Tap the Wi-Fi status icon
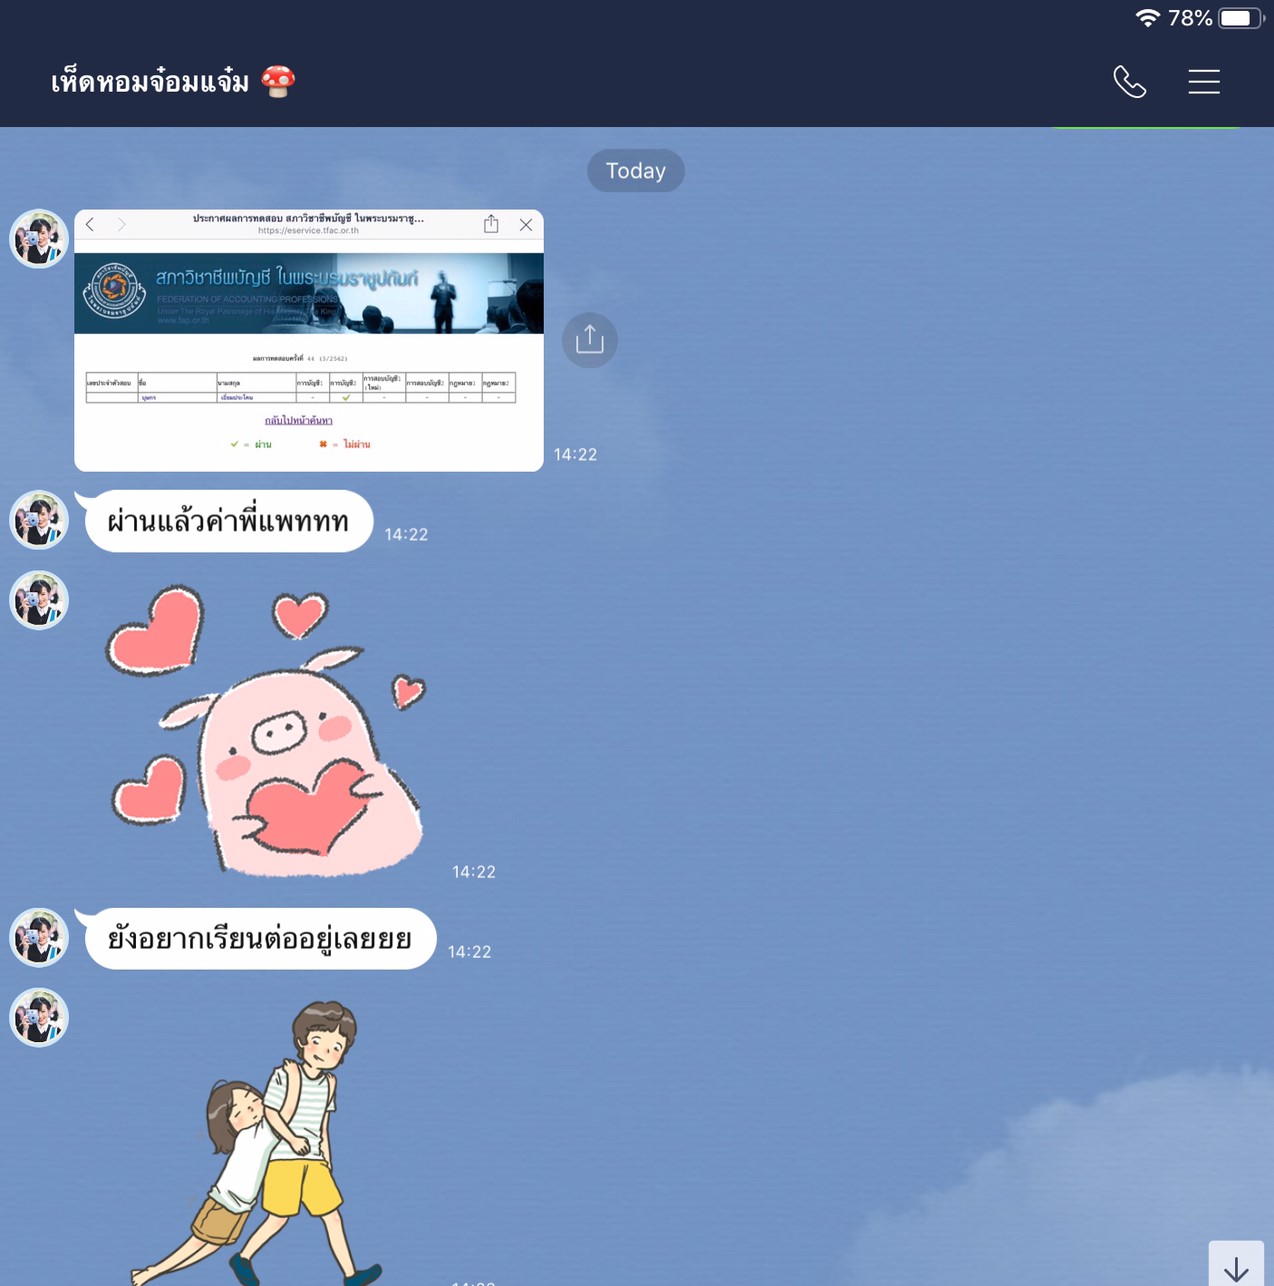Image resolution: width=1274 pixels, height=1286 pixels. 1146,18
